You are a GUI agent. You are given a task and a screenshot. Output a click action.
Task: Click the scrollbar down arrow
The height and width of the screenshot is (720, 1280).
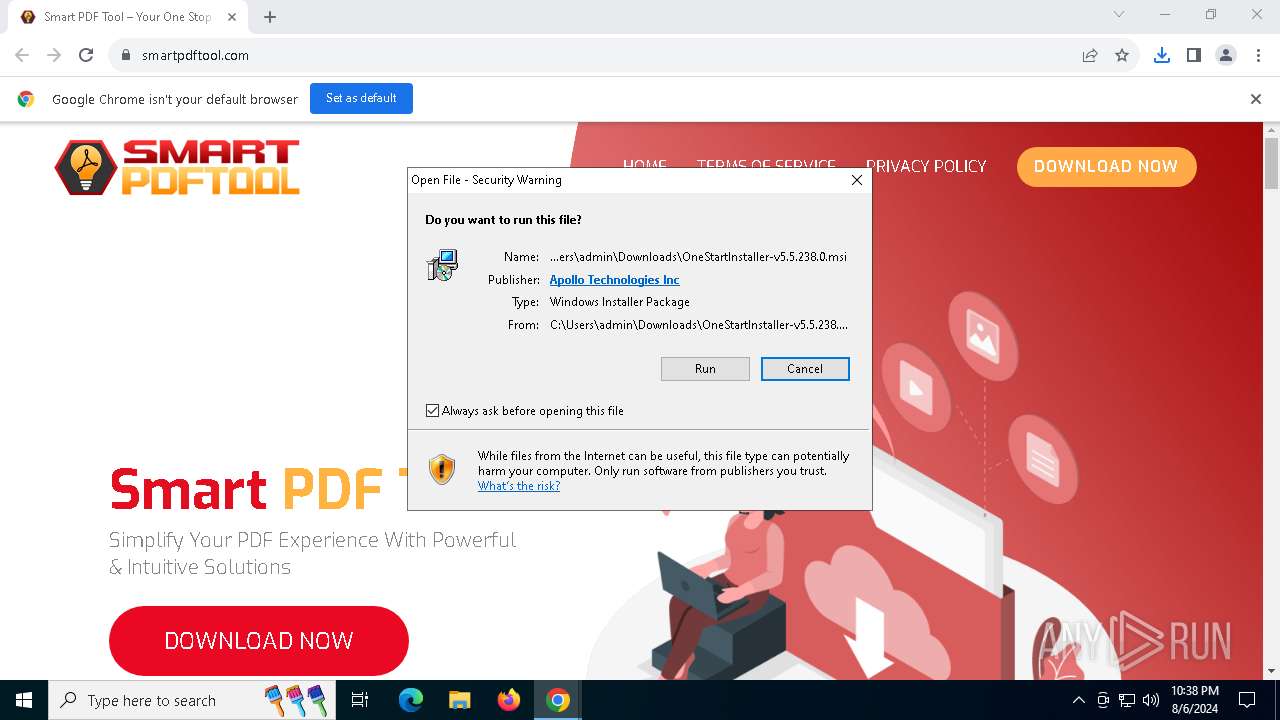(x=1271, y=671)
